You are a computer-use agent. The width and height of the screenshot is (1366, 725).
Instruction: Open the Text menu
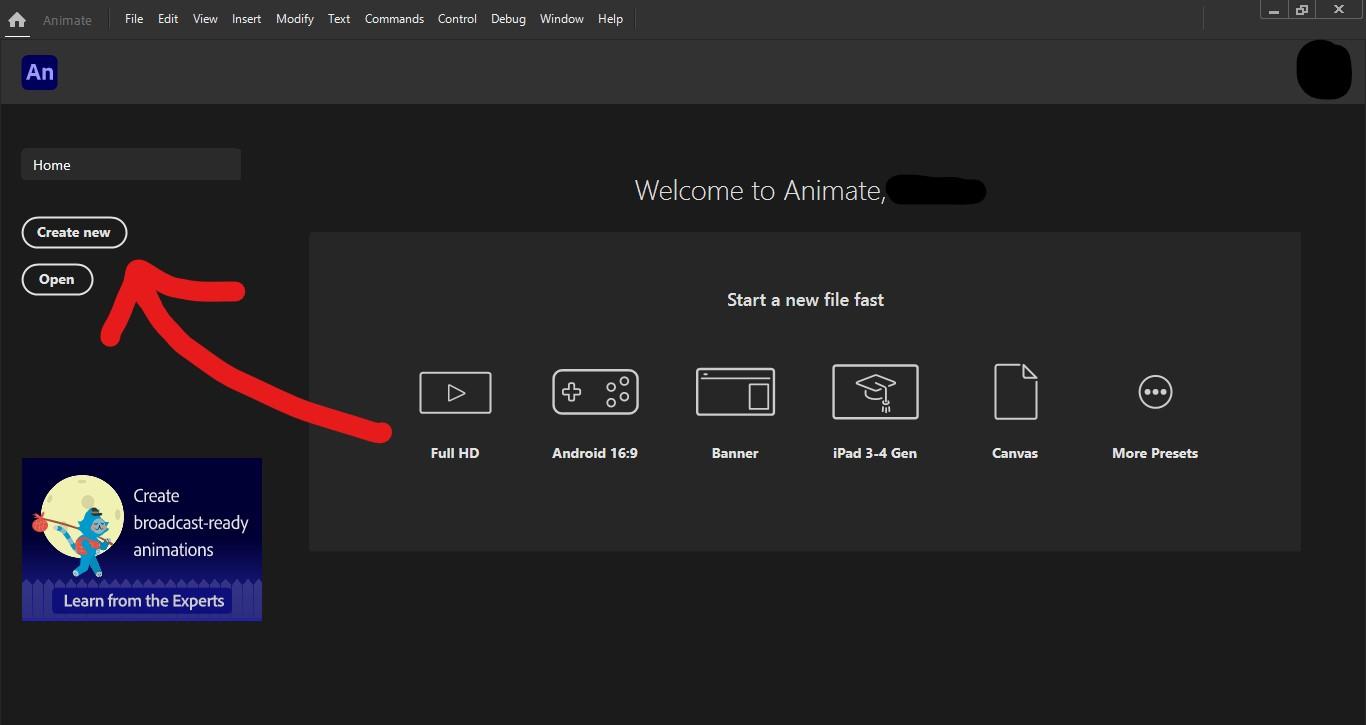coord(339,19)
